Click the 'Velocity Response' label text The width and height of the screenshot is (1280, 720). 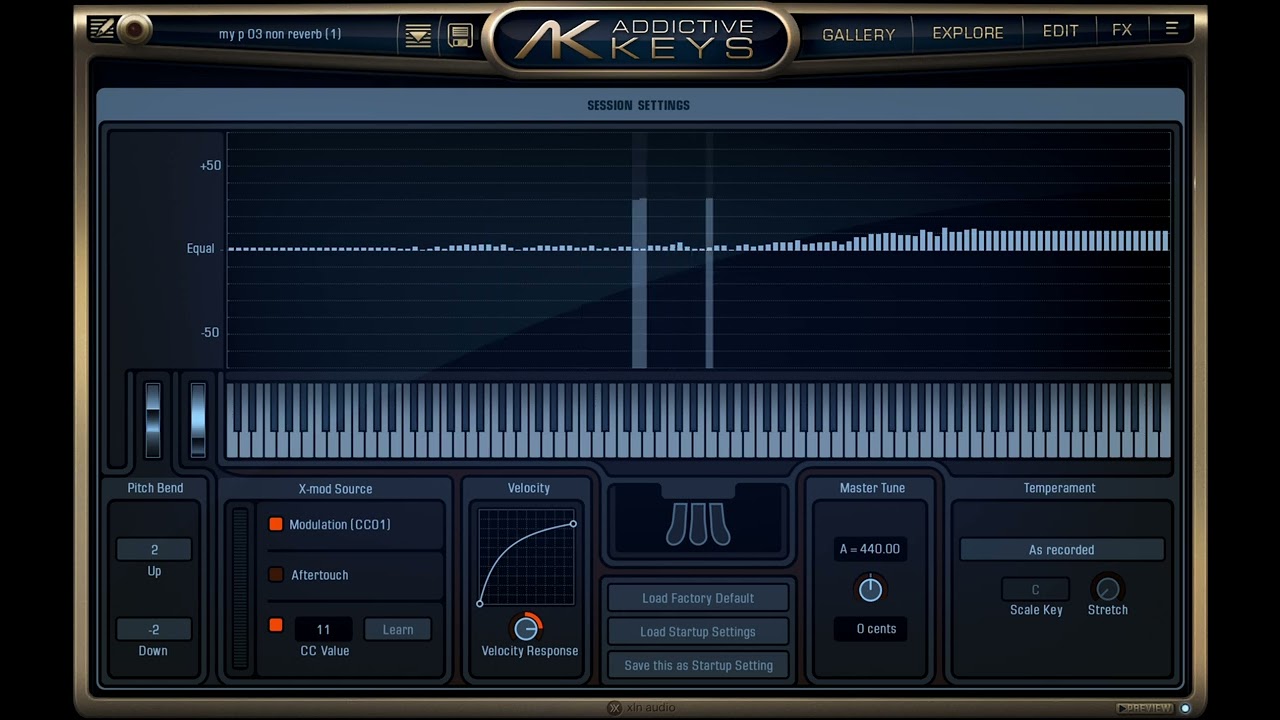coord(530,651)
